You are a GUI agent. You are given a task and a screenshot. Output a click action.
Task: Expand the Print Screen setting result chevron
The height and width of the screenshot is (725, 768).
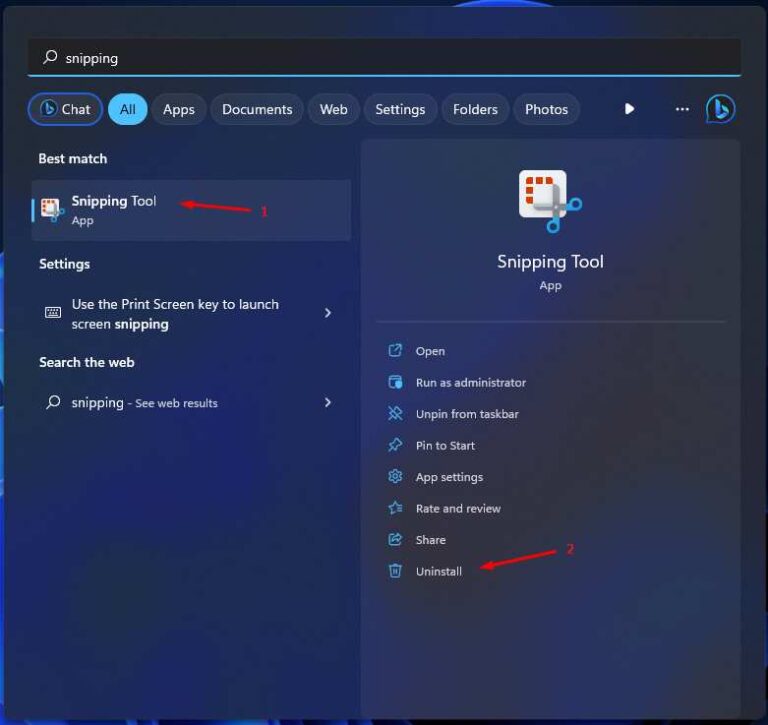(328, 313)
